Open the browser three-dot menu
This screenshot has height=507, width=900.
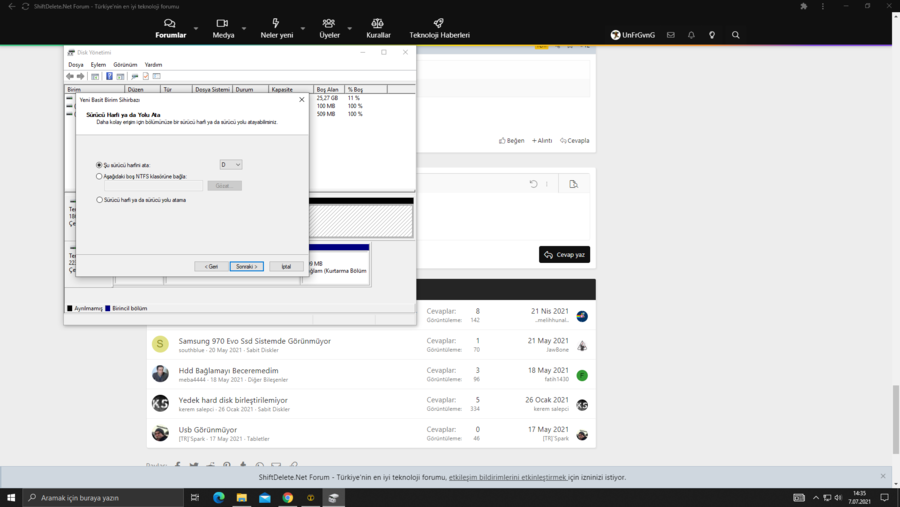coord(823,6)
